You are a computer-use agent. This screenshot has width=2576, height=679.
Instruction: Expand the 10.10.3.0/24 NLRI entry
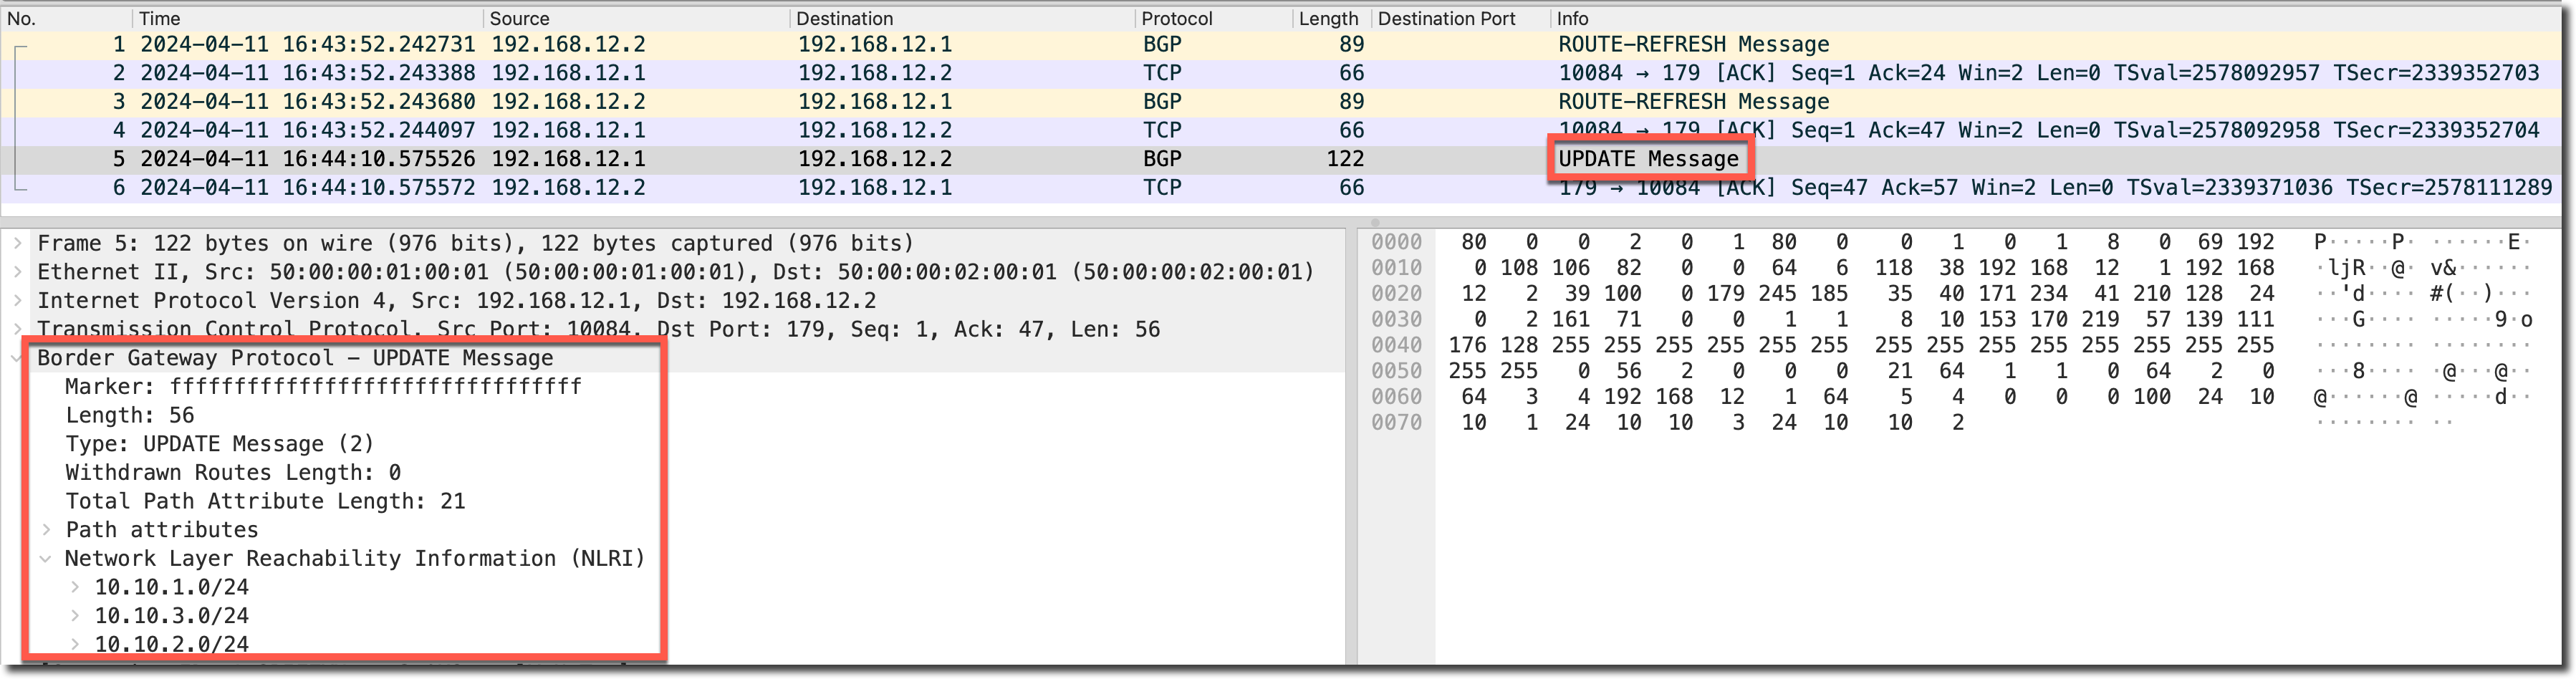click(75, 616)
